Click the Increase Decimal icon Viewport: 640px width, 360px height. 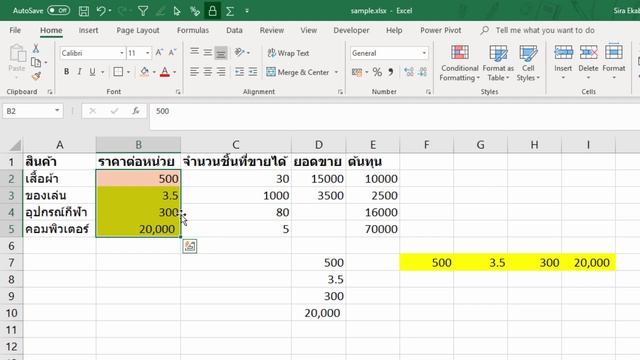click(409, 72)
